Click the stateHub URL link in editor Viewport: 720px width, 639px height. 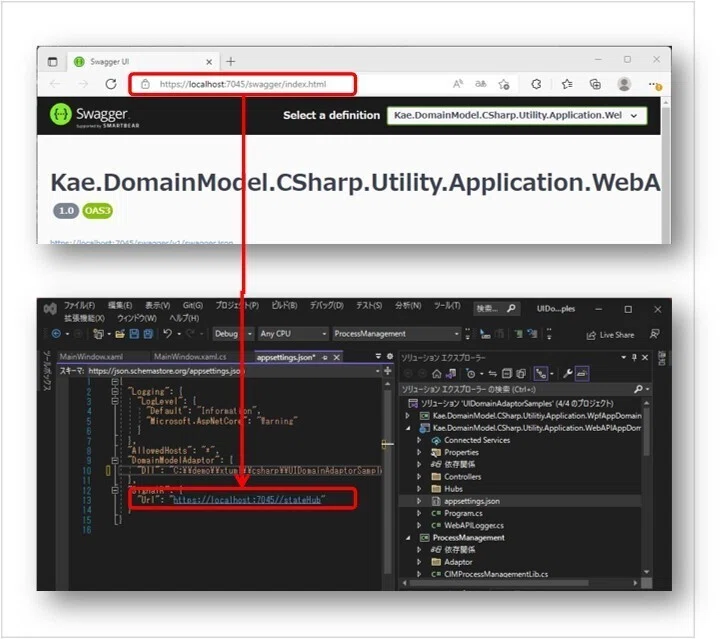coord(247,500)
